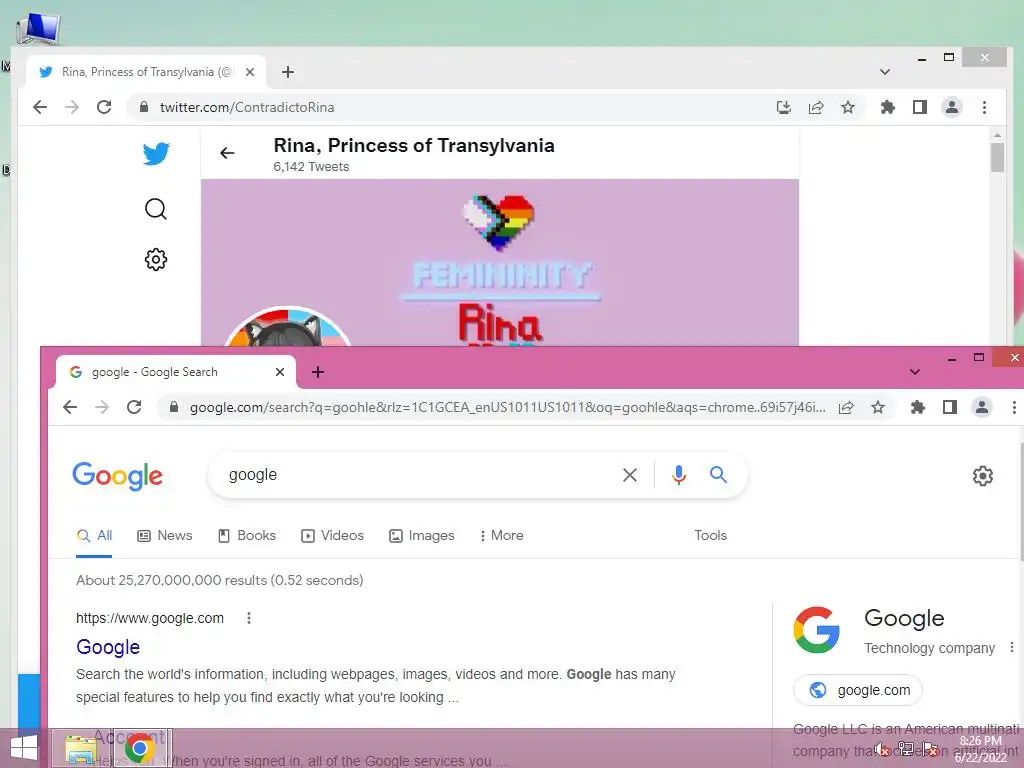Open new tab in the Google window
The image size is (1024, 768).
[317, 372]
